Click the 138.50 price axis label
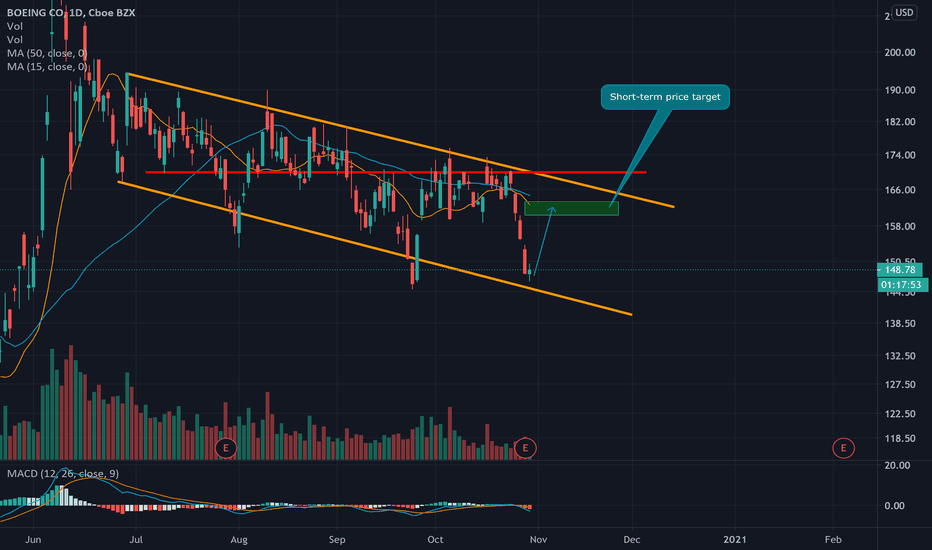932x550 pixels. click(x=900, y=323)
